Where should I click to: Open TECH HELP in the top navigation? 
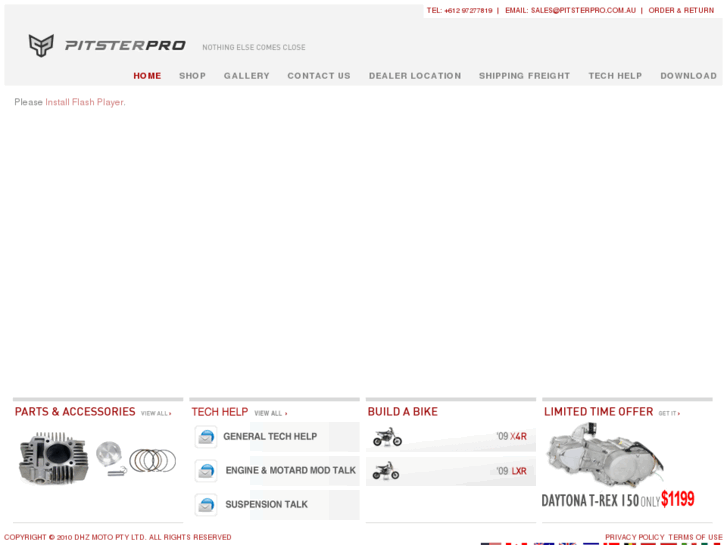pos(615,76)
